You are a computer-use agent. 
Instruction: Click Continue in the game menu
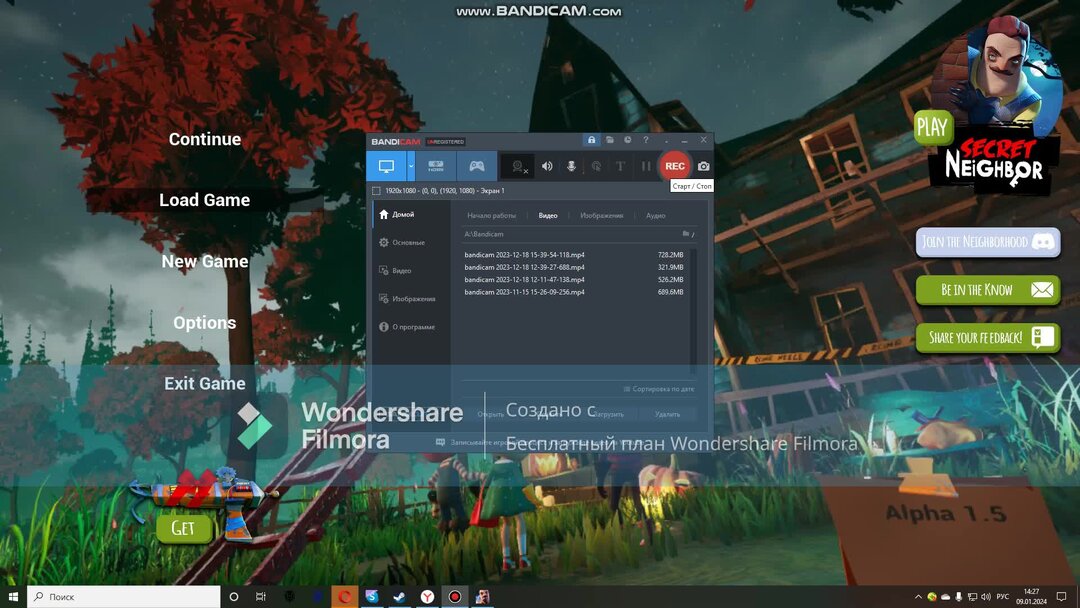coord(205,139)
